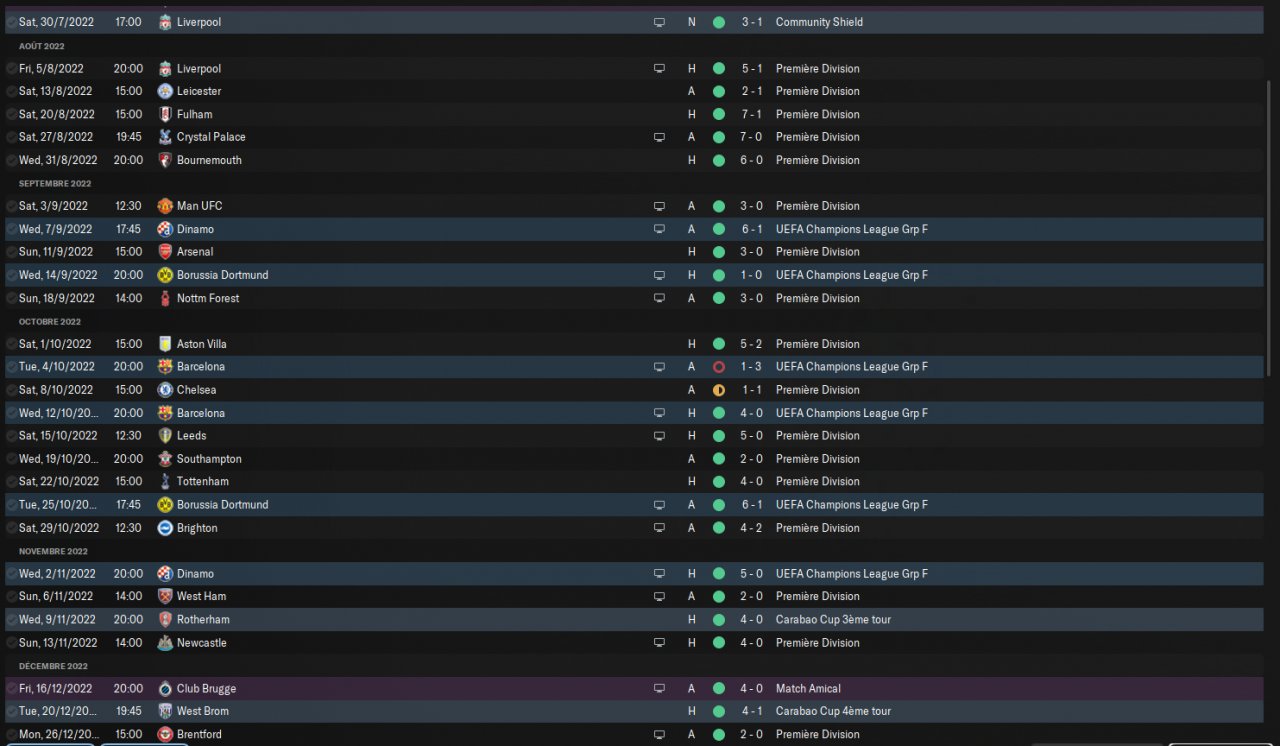Click the Southampton club crest
This screenshot has height=746, width=1280.
(x=165, y=459)
